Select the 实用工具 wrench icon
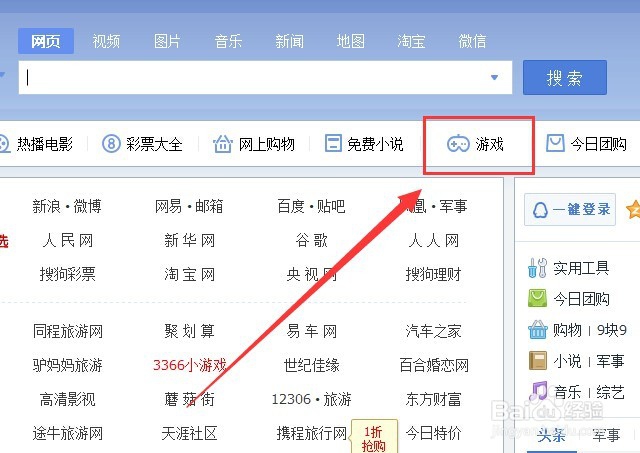This screenshot has width=640, height=453. click(537, 268)
